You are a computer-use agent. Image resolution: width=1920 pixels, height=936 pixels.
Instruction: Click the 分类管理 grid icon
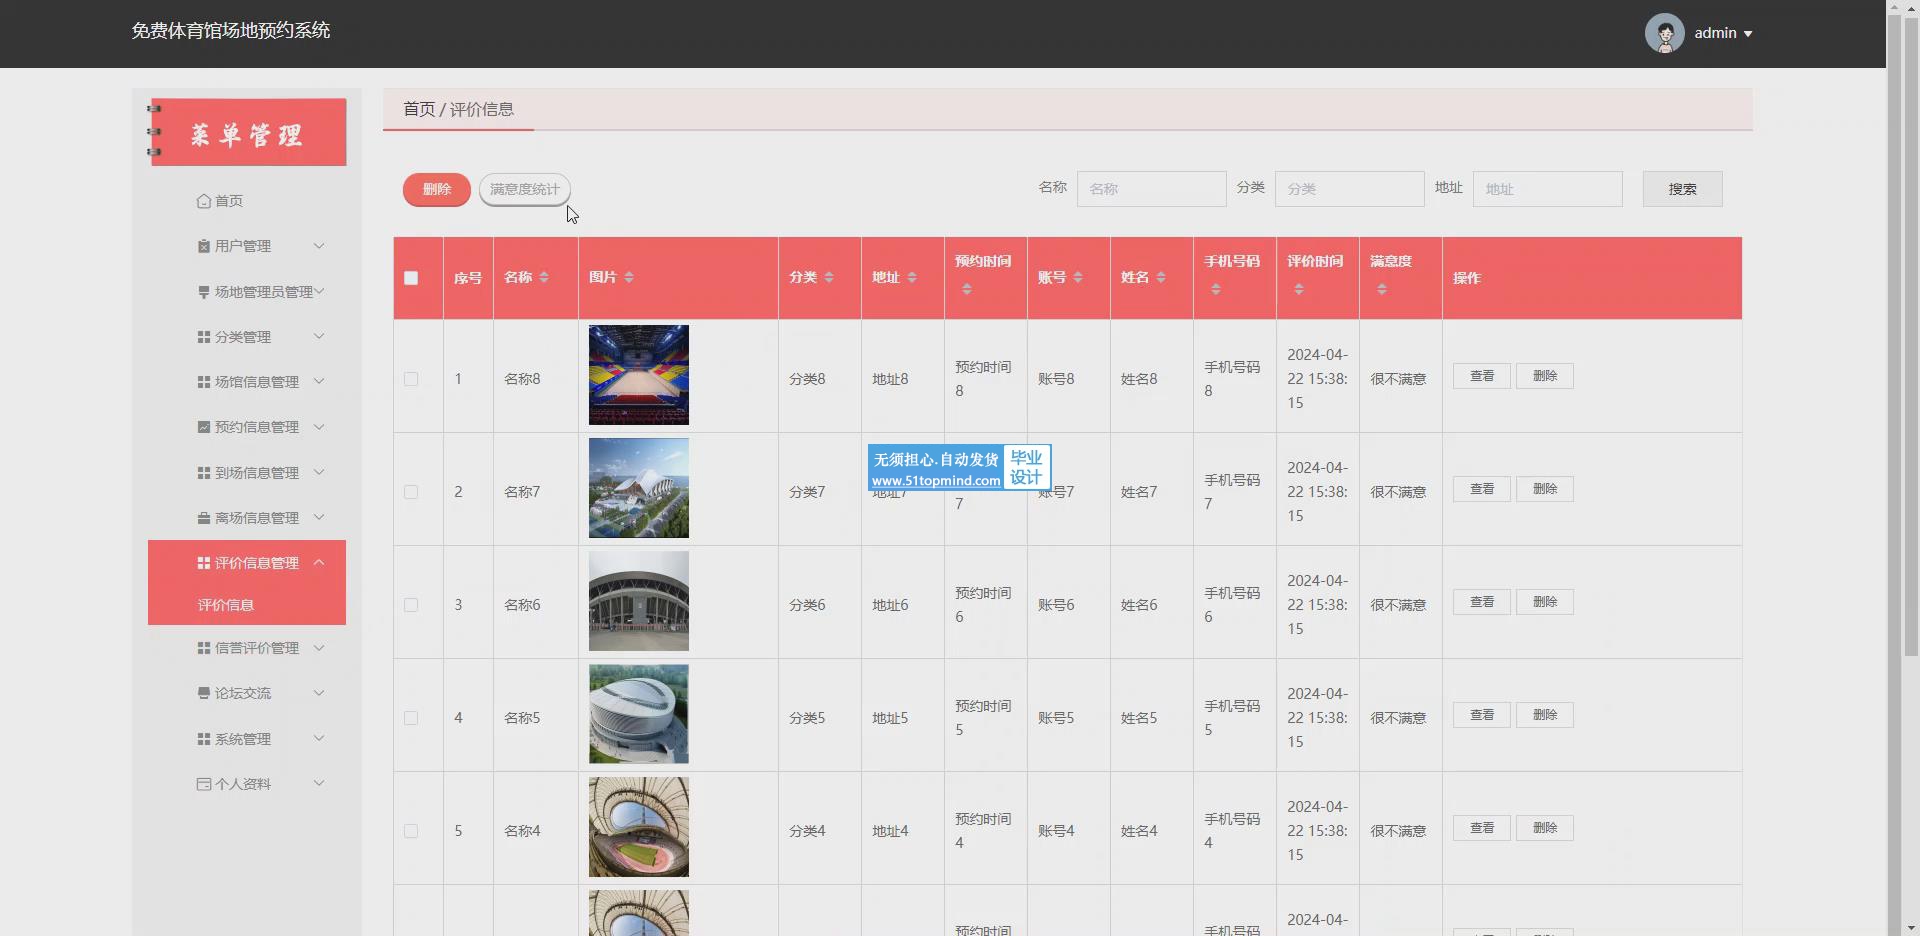click(x=204, y=337)
